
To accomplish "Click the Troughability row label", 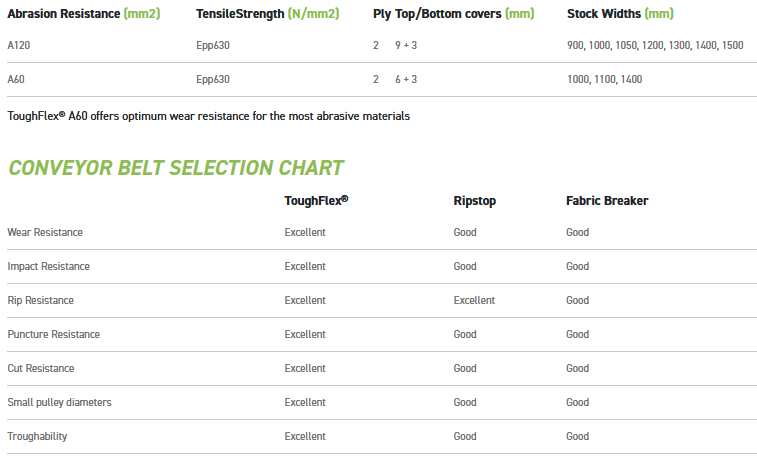I will (37, 436).
